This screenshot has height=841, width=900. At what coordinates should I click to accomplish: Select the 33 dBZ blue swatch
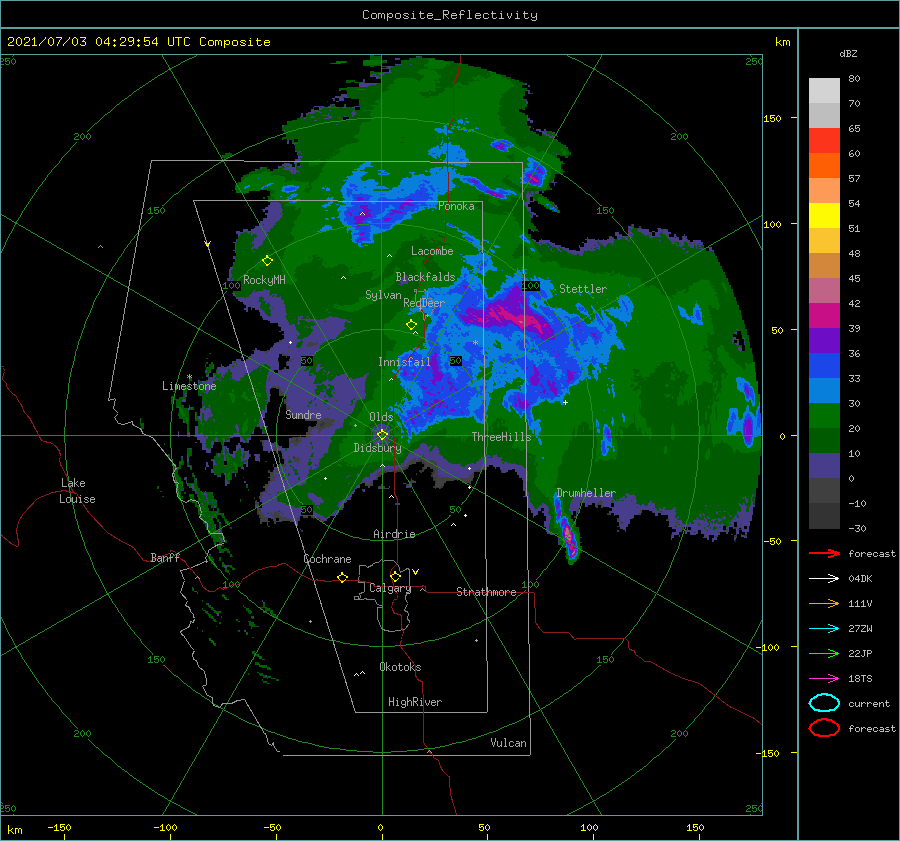click(x=824, y=365)
